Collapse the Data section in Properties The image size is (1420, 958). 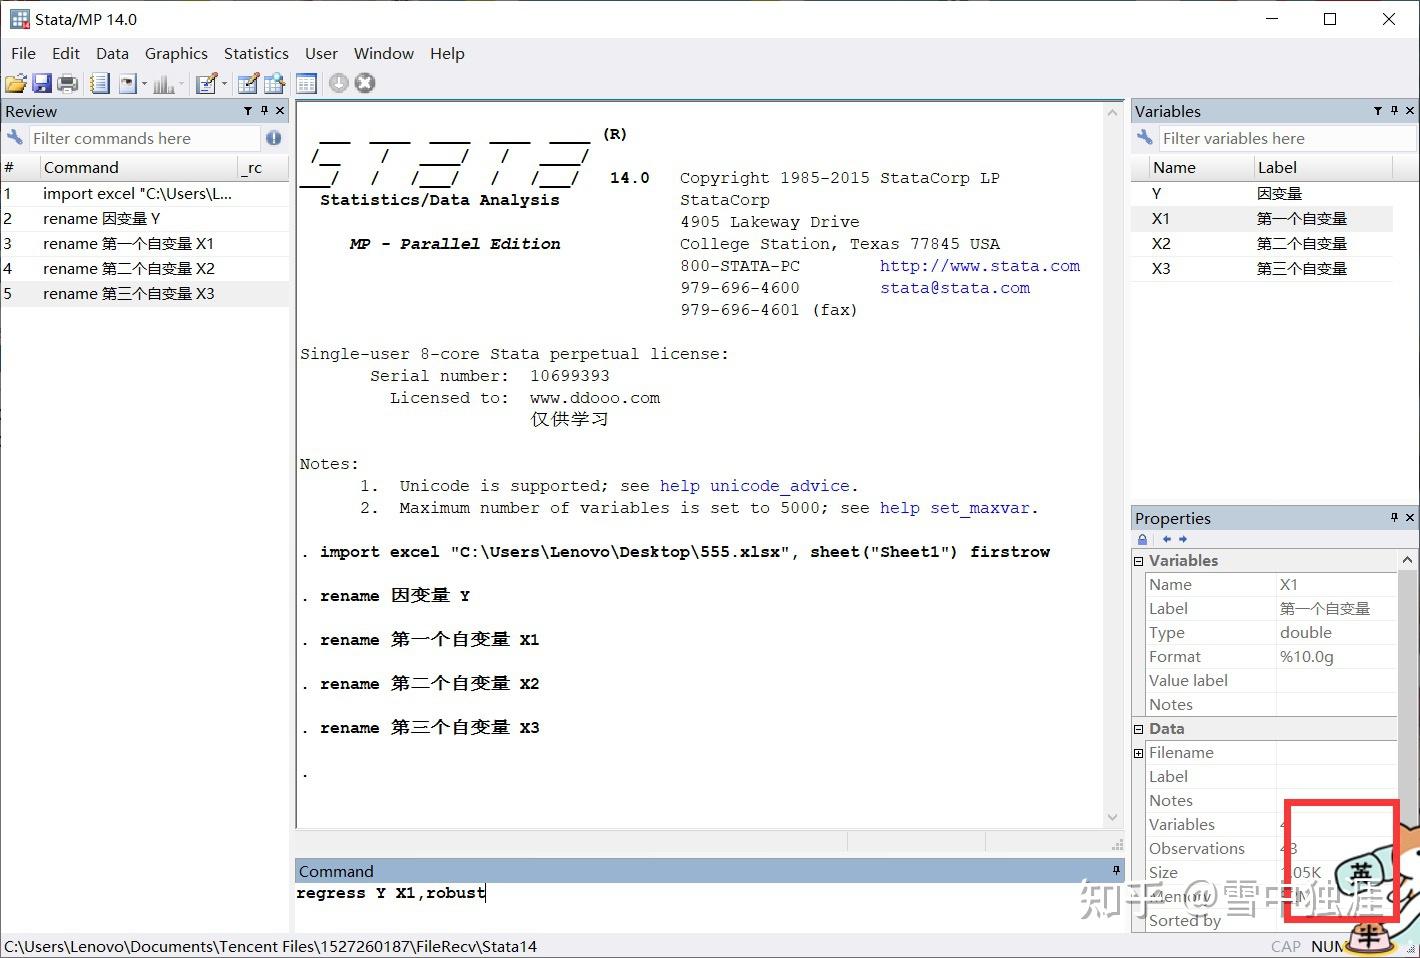[x=1138, y=729]
